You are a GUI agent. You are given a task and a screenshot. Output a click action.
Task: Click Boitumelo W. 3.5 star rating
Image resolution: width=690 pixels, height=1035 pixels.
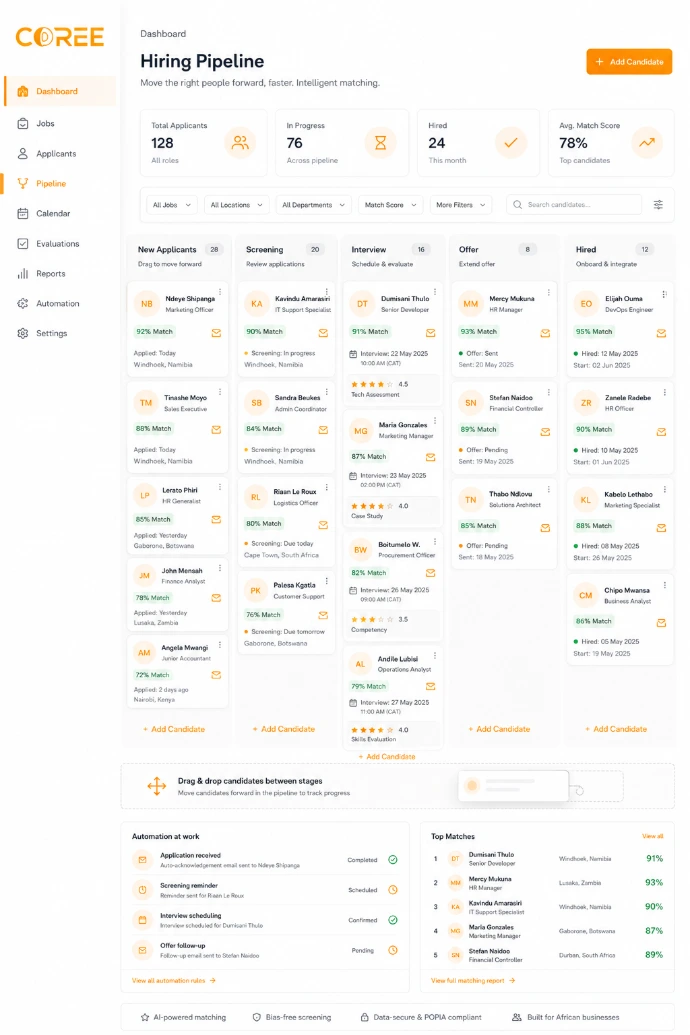click(x=380, y=619)
